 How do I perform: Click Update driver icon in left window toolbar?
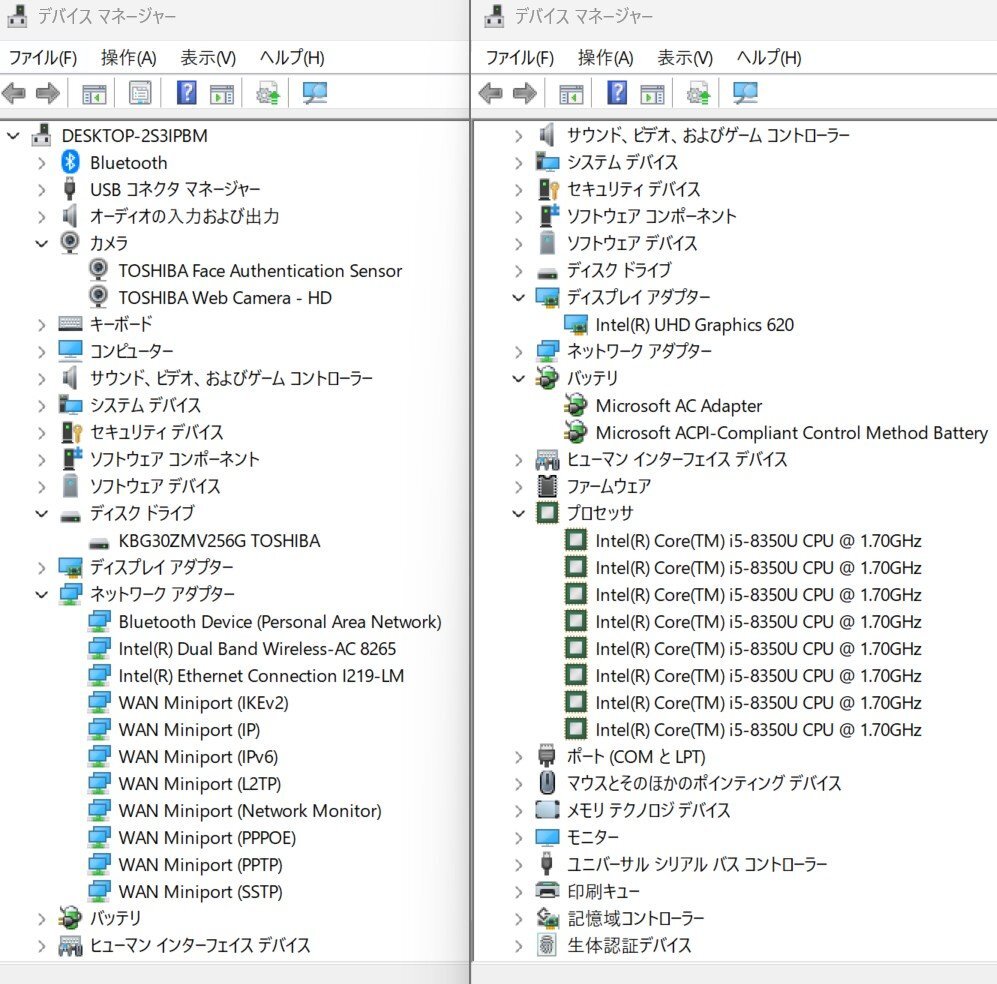268,93
